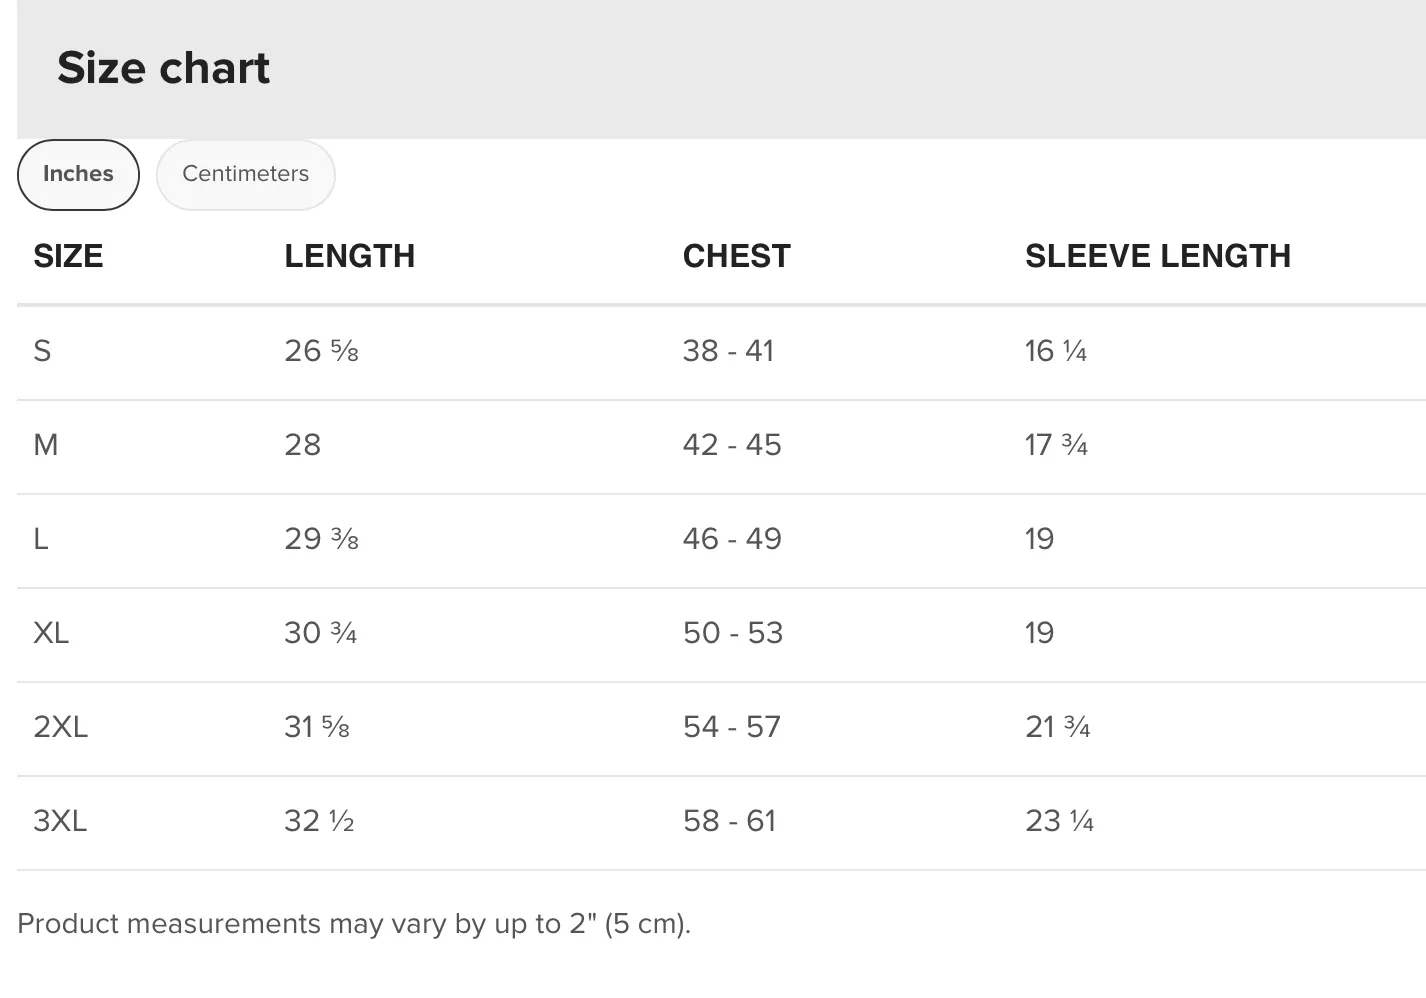The width and height of the screenshot is (1426, 998).
Task: Select the 2XL size row label
Action: (x=60, y=727)
